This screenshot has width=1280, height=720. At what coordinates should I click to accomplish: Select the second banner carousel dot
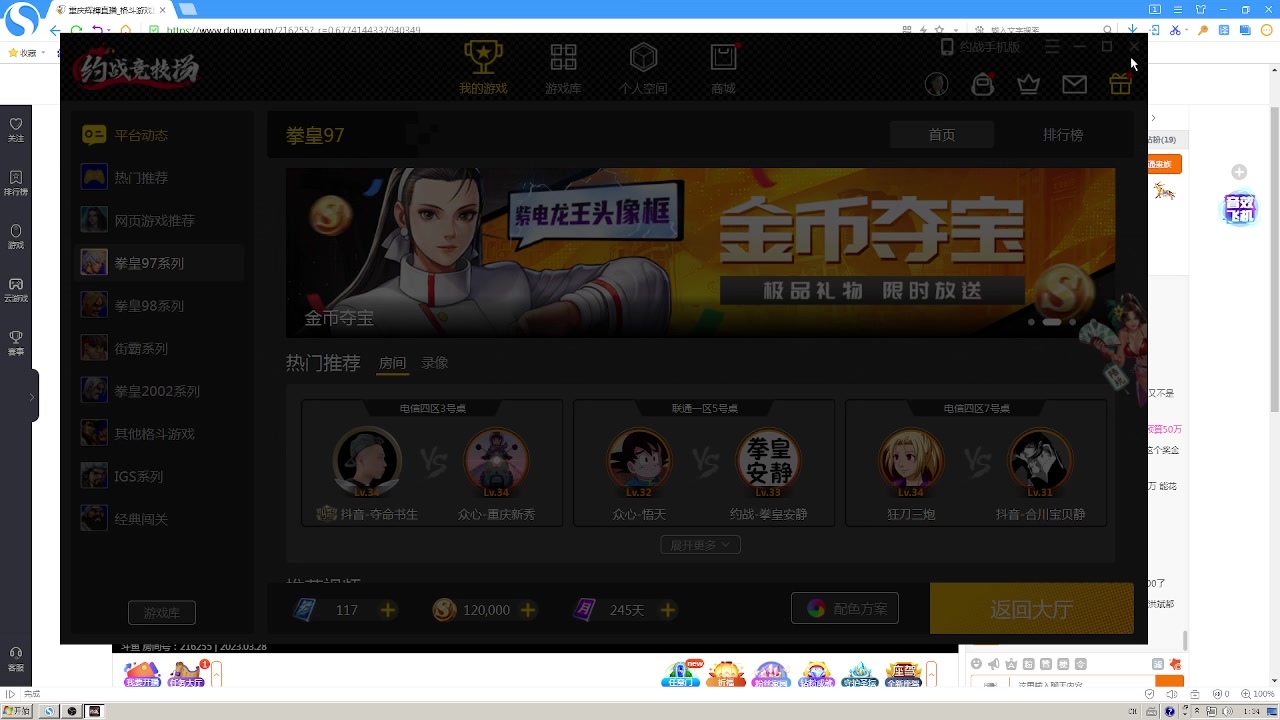point(1052,322)
